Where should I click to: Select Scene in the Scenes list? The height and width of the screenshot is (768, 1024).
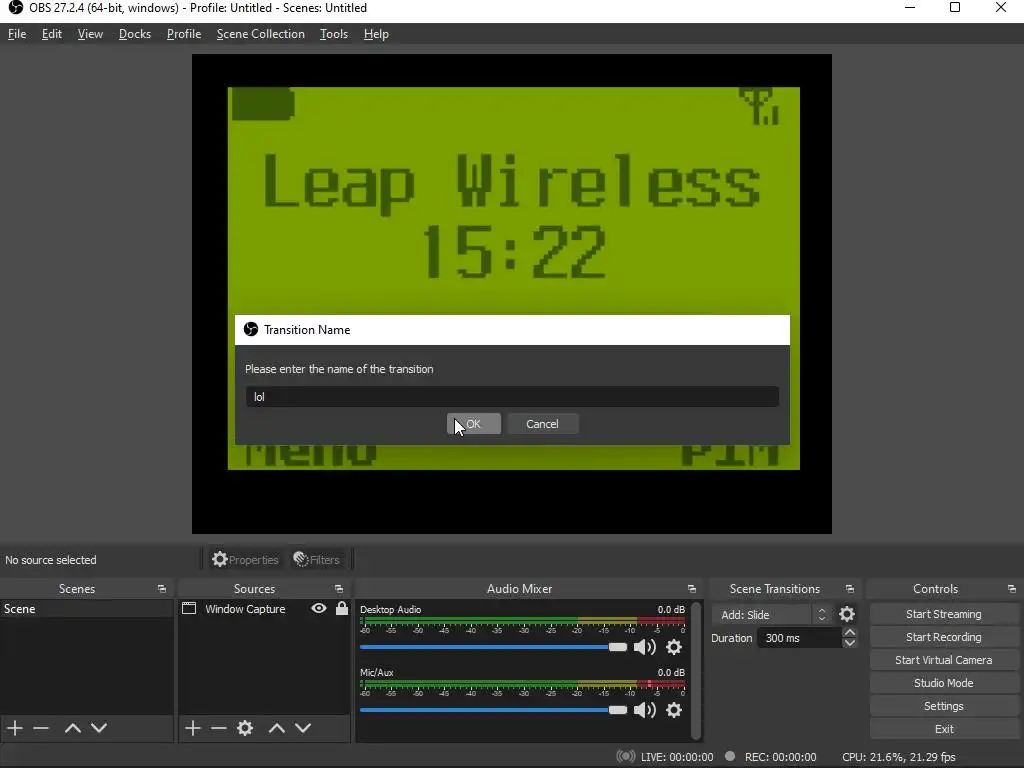click(86, 609)
